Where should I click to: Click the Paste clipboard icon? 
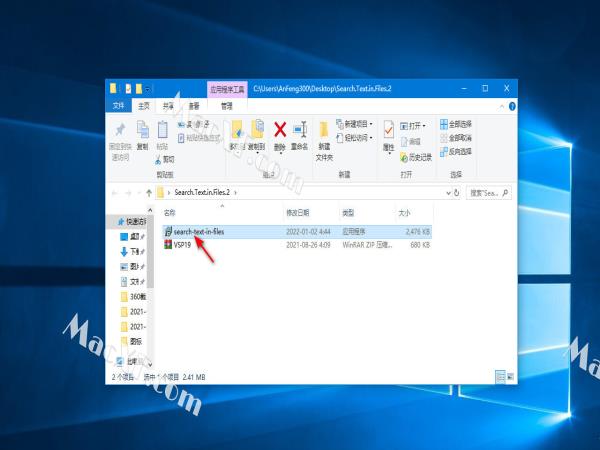pyautogui.click(x=163, y=130)
